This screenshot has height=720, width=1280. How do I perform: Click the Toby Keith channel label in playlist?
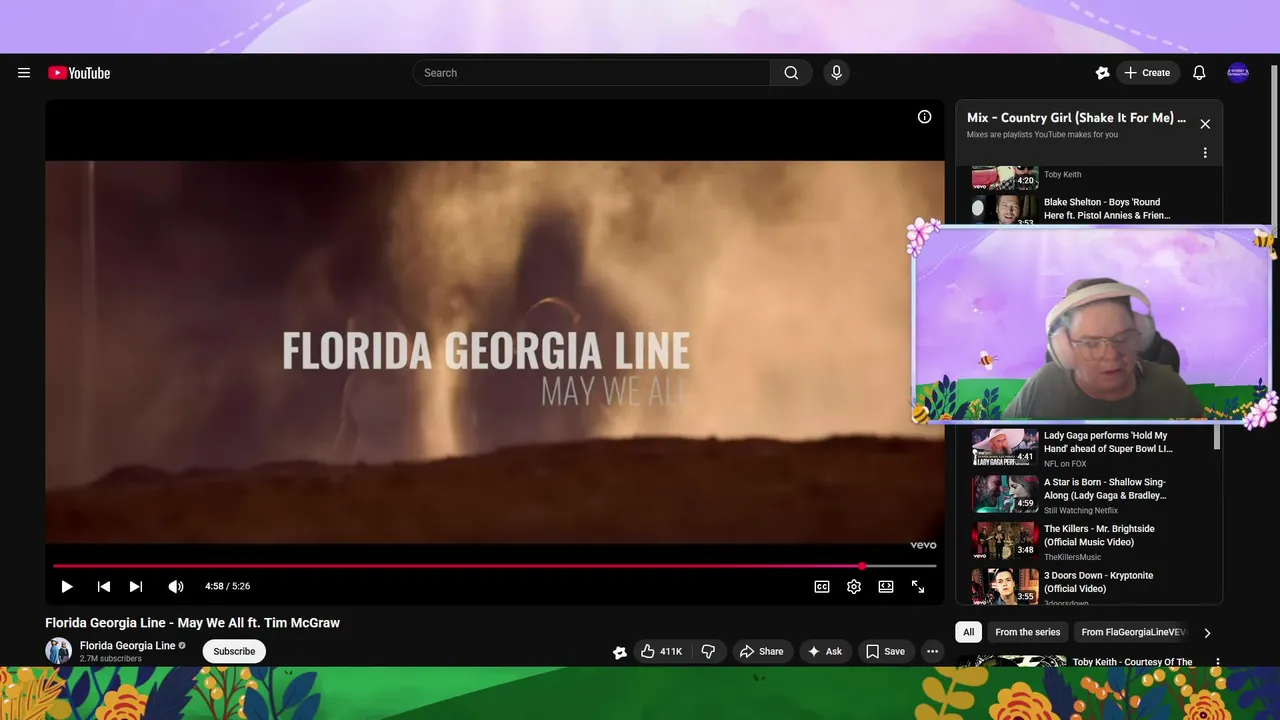click(1062, 174)
